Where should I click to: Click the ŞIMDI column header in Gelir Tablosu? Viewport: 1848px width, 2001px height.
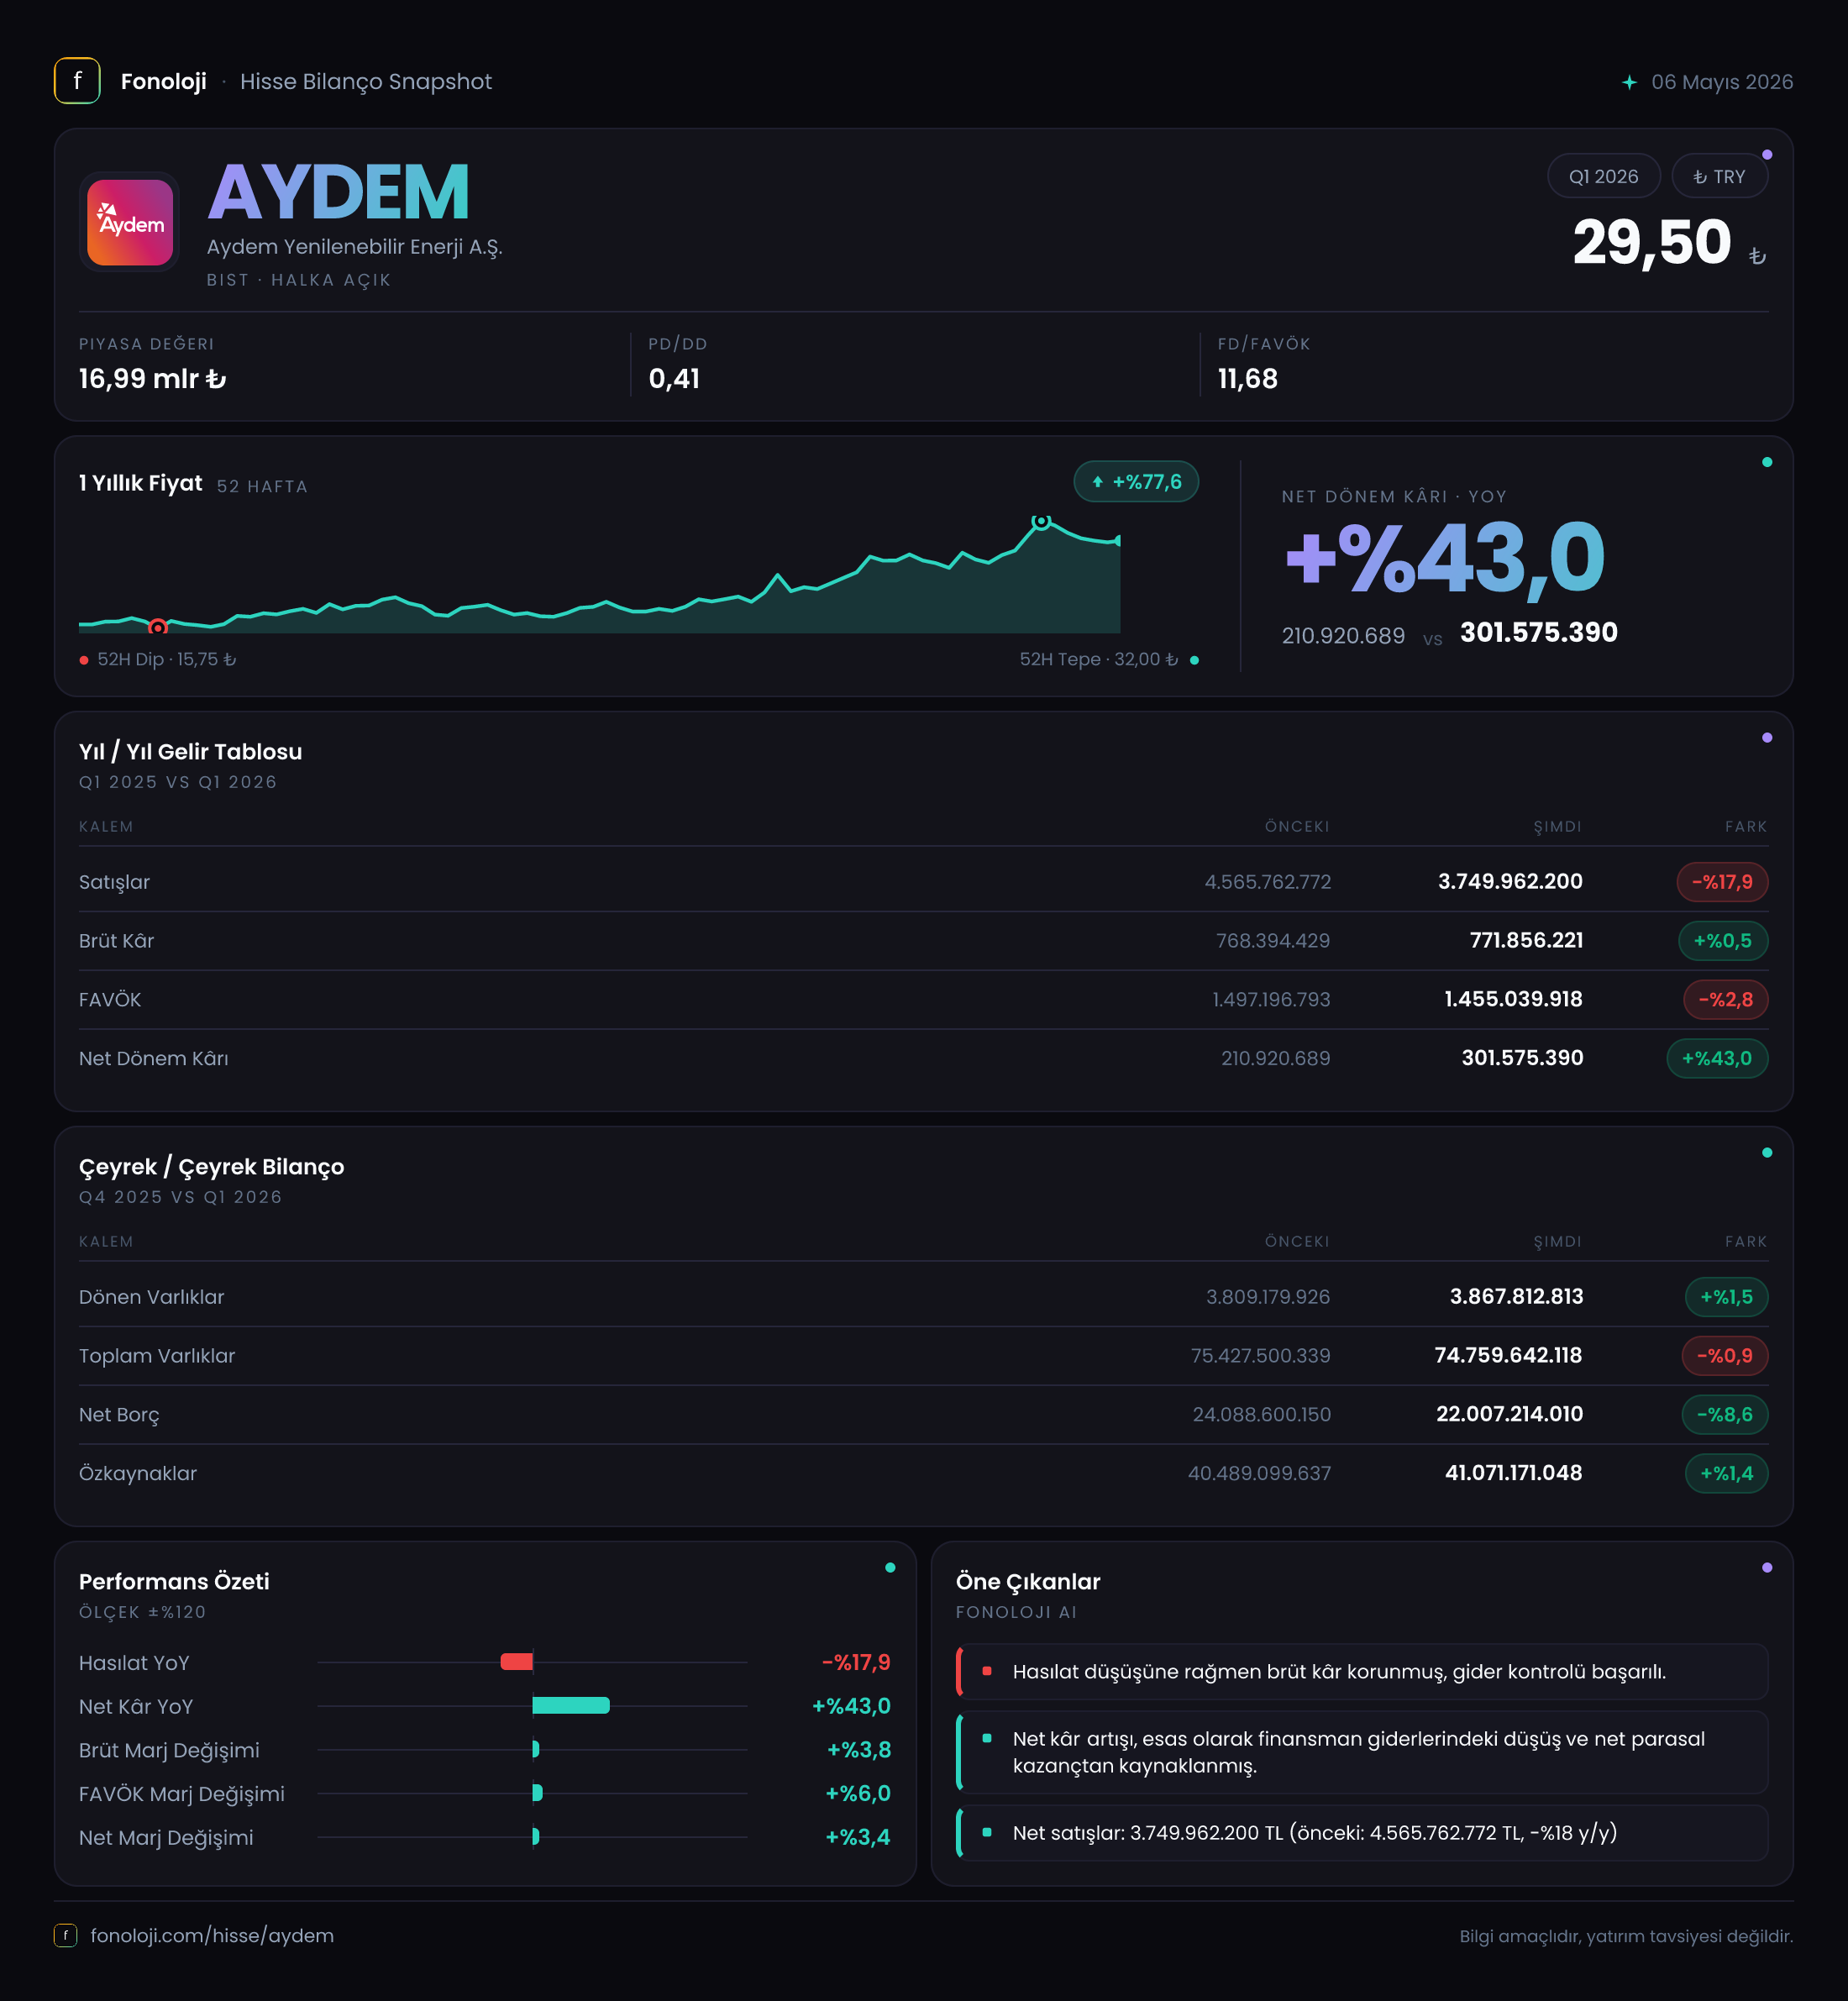(1557, 827)
